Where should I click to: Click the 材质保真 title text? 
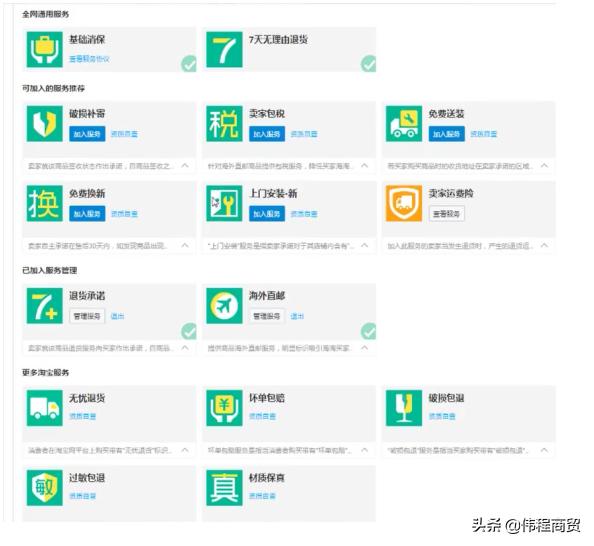[x=267, y=478]
